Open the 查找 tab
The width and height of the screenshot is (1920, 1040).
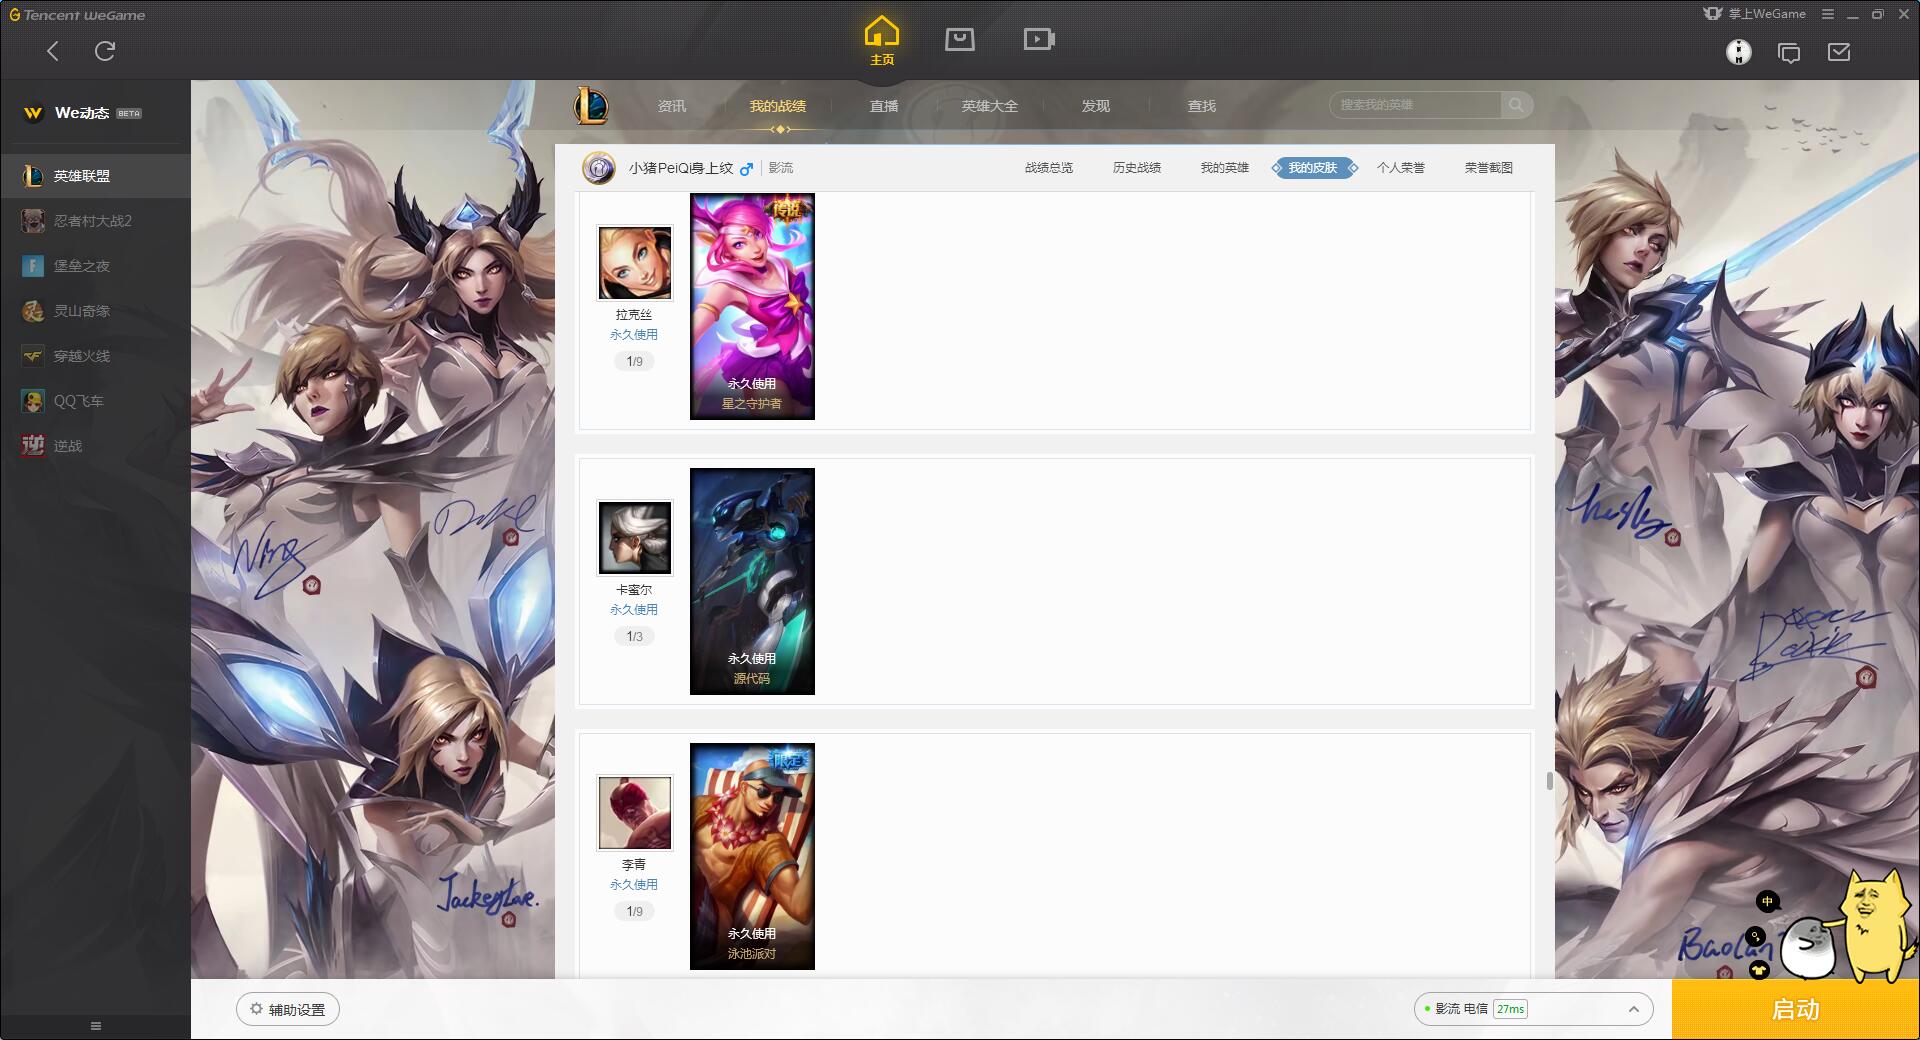[x=1202, y=106]
